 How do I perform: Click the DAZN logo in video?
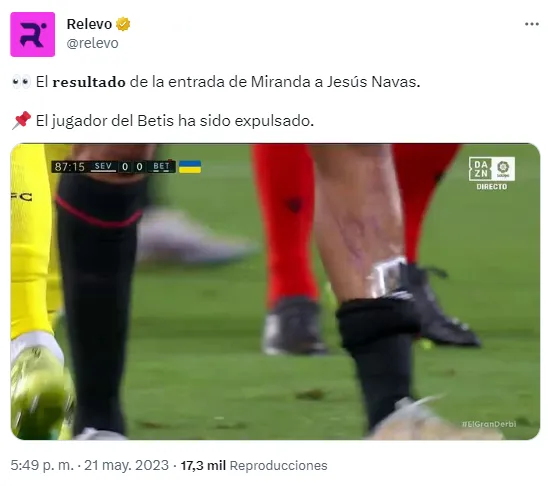tap(480, 169)
